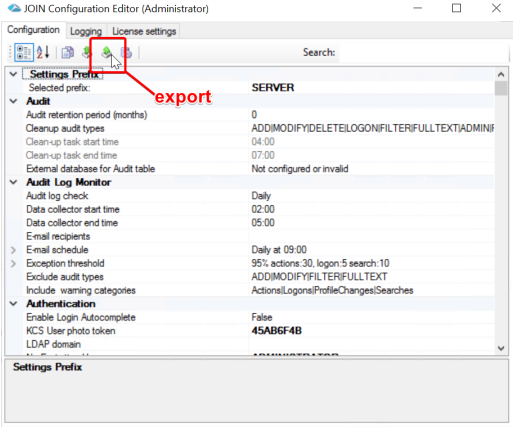Collapse the Audit section

click(x=13, y=101)
